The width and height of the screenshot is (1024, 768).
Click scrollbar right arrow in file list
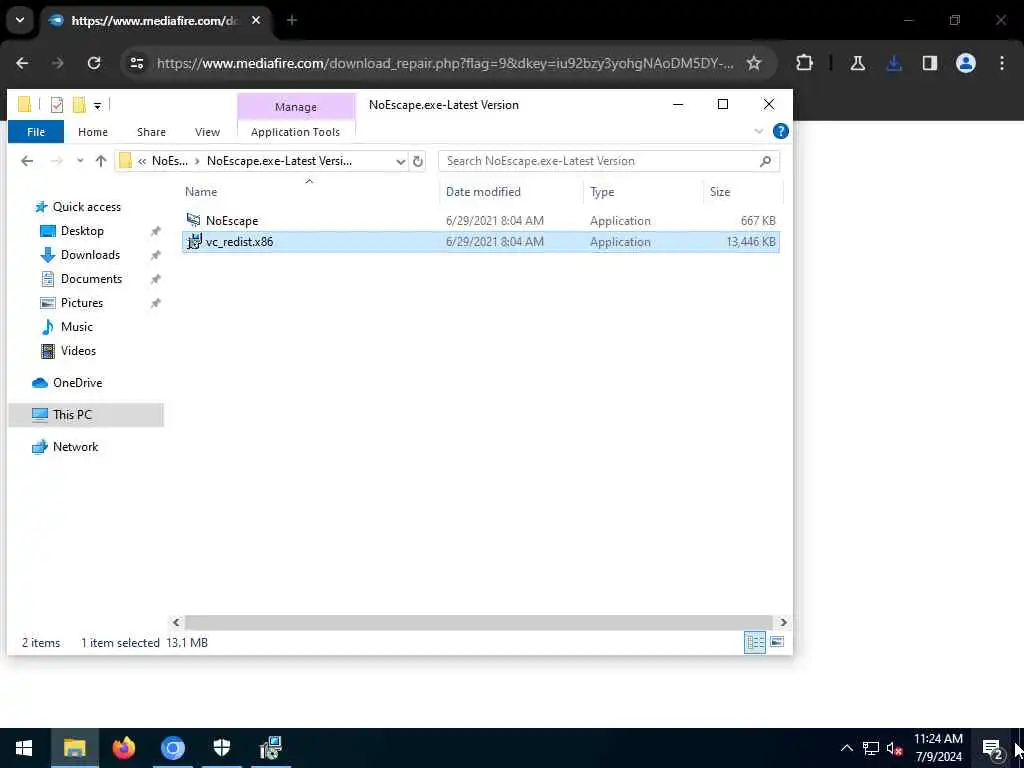pos(783,622)
